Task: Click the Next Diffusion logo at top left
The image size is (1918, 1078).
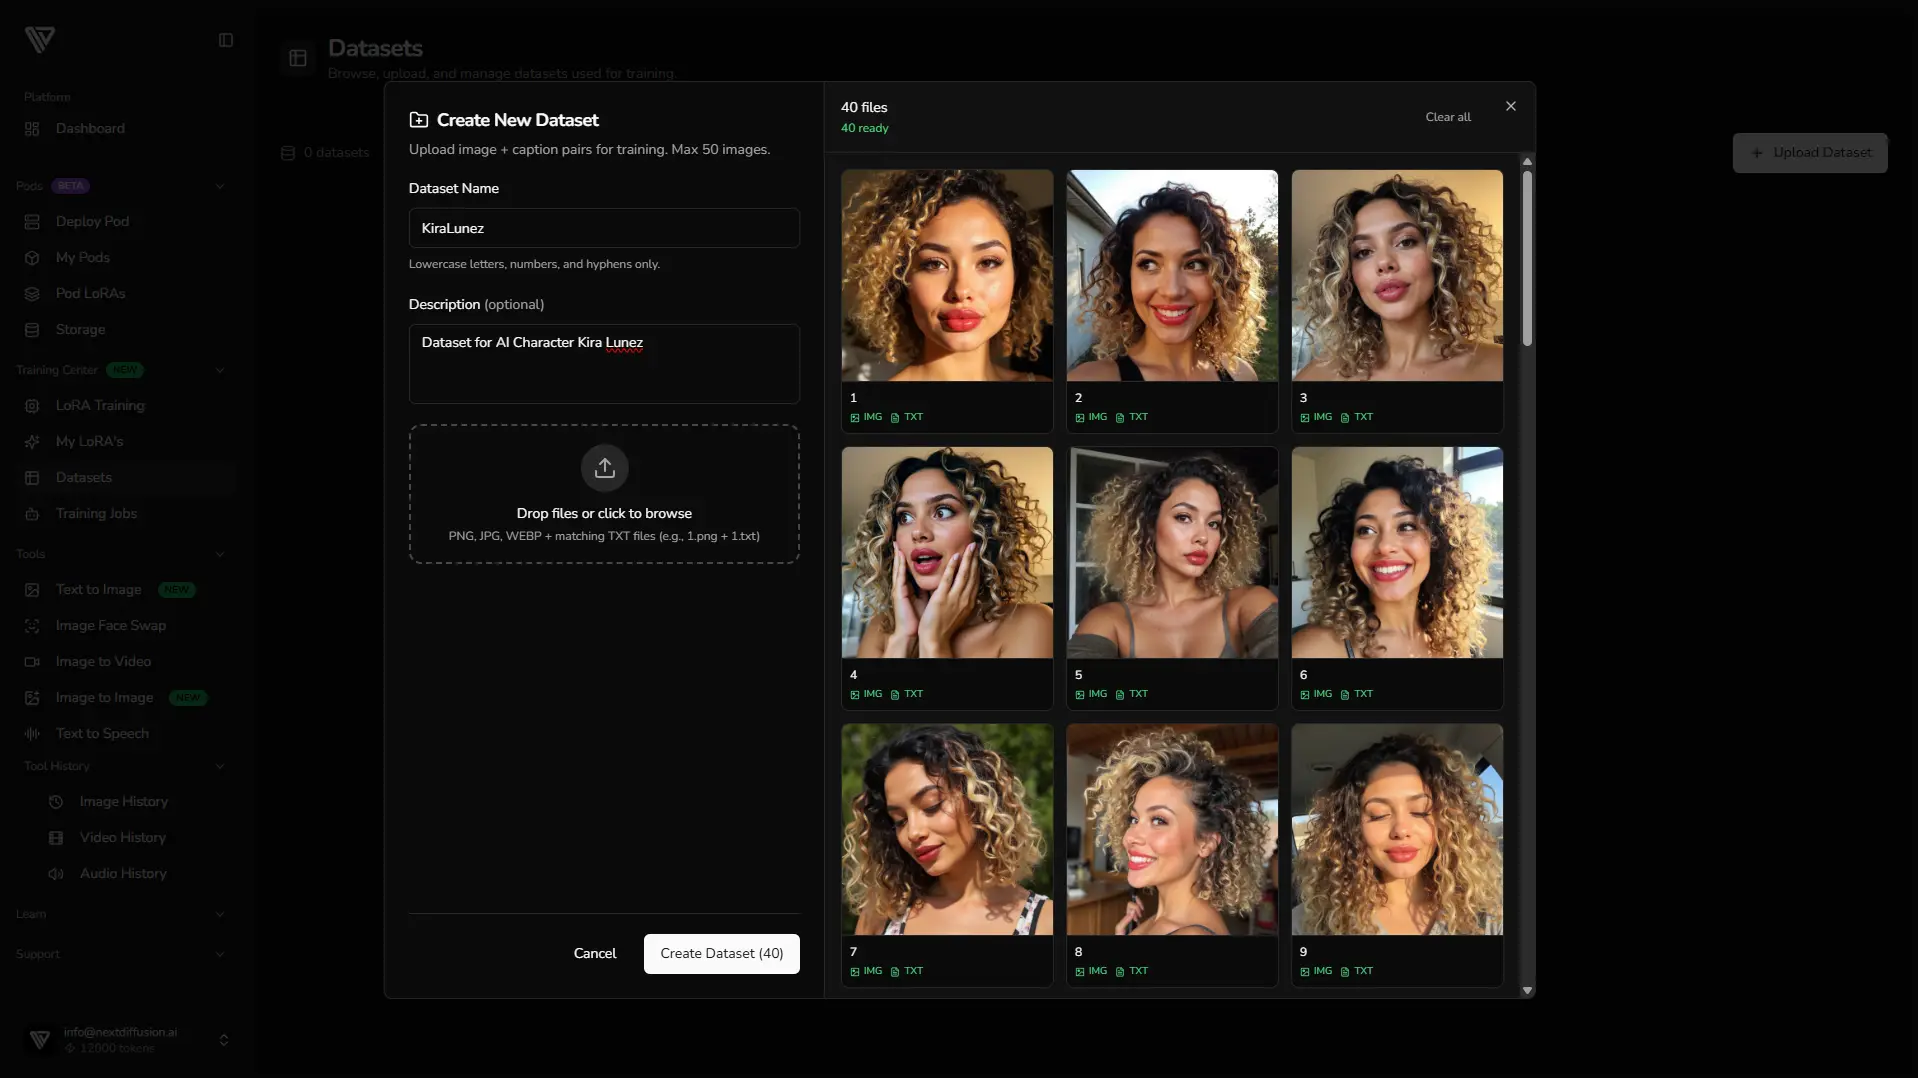Action: [x=40, y=40]
